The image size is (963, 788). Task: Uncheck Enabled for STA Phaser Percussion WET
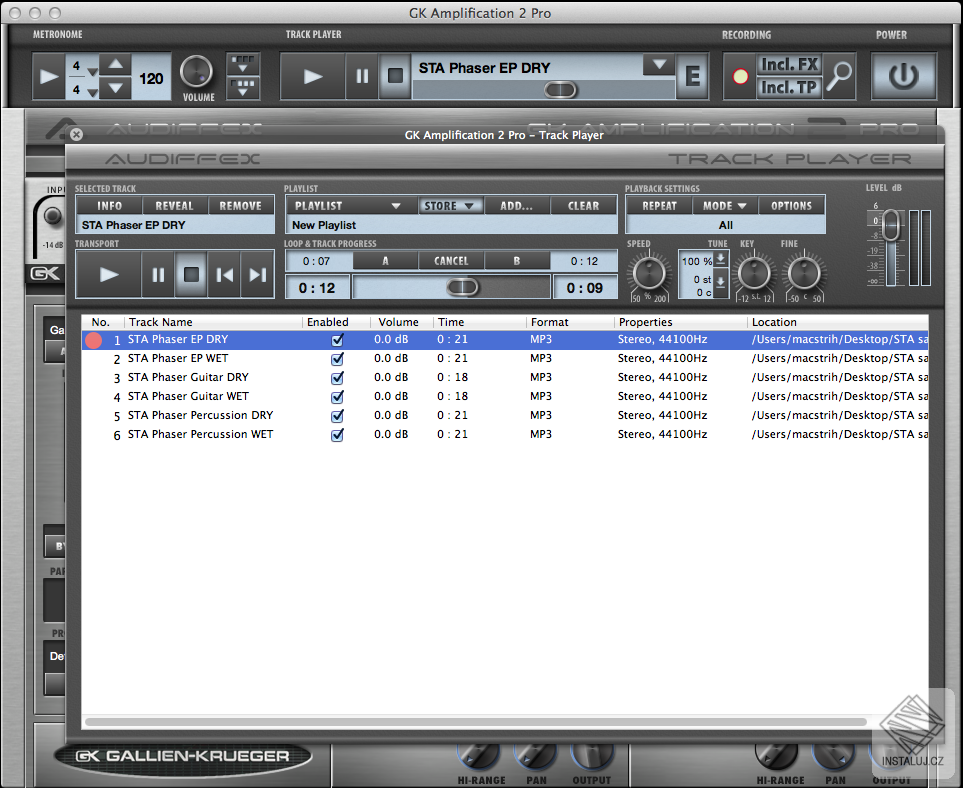tap(337, 435)
